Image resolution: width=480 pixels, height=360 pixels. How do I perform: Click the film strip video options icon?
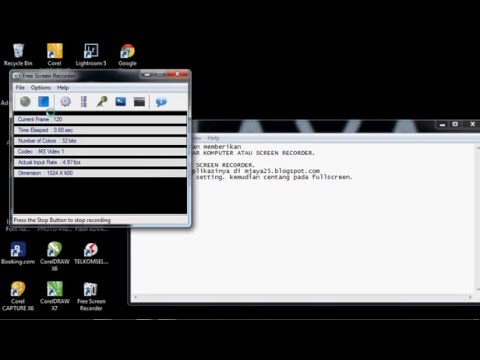click(84, 102)
